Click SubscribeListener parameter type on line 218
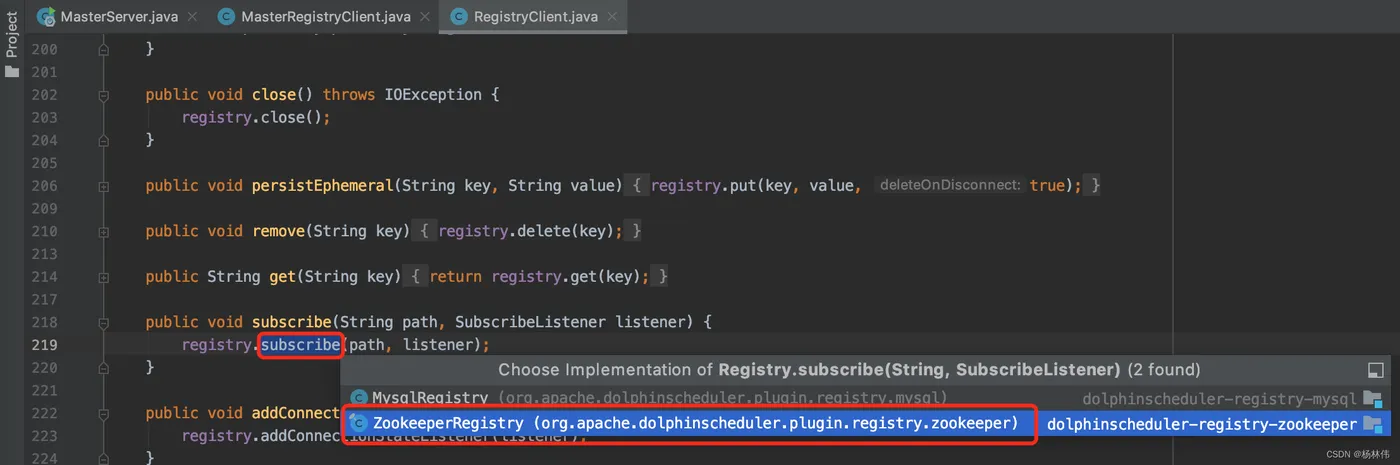 pos(531,322)
